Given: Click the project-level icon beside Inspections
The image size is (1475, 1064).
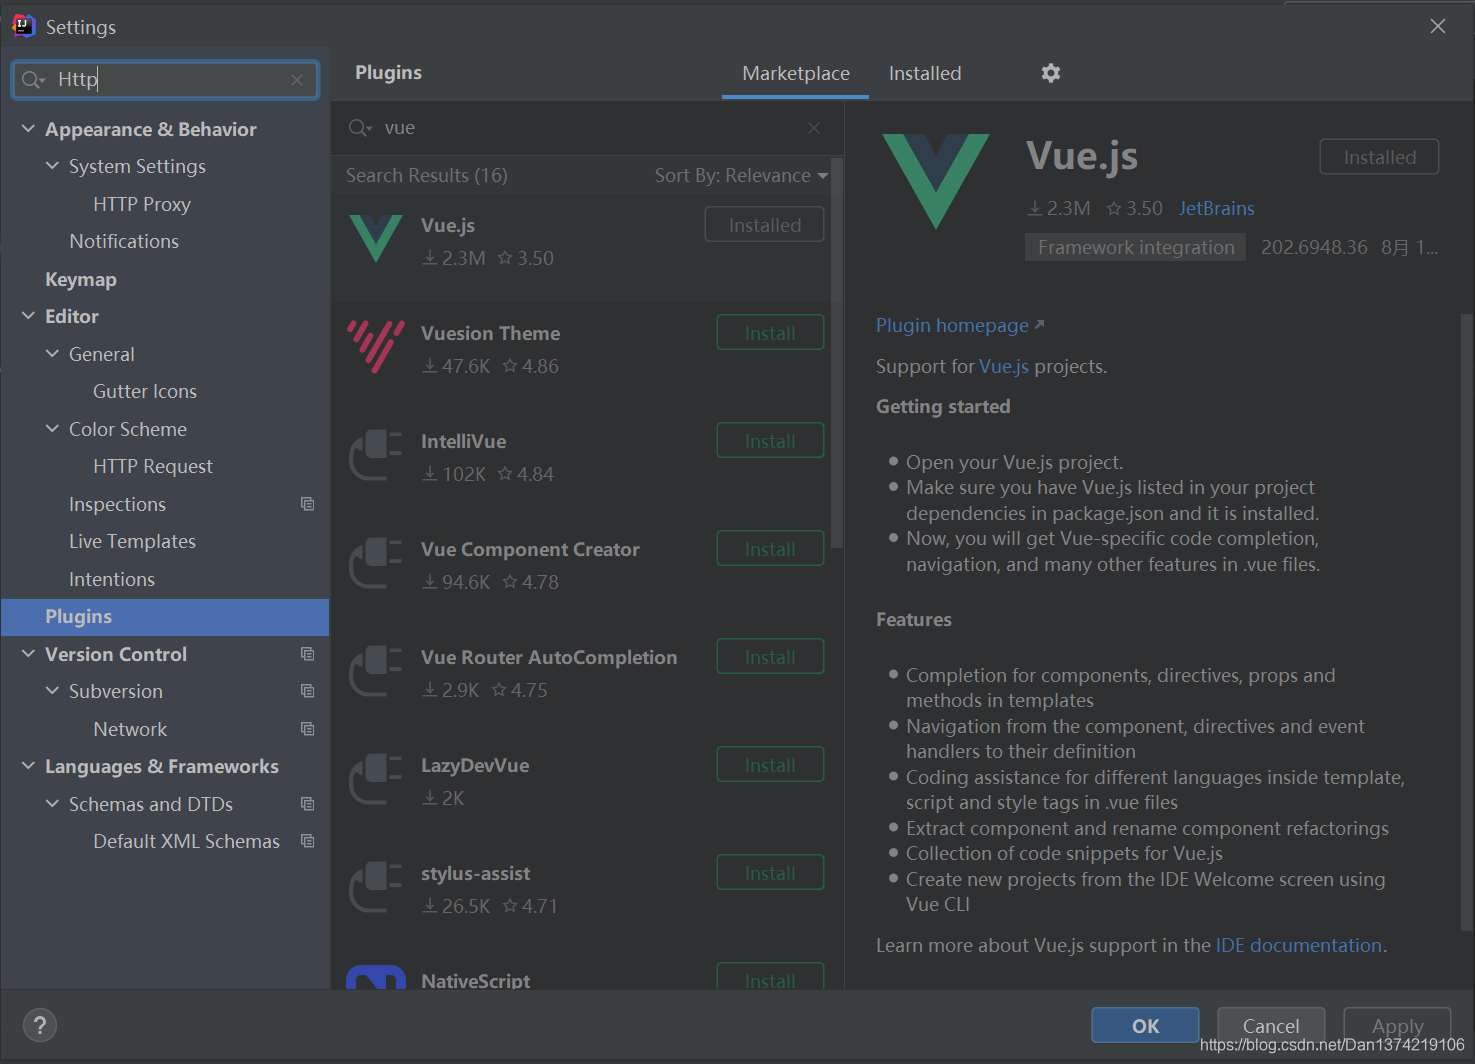Looking at the screenshot, I should tap(308, 504).
